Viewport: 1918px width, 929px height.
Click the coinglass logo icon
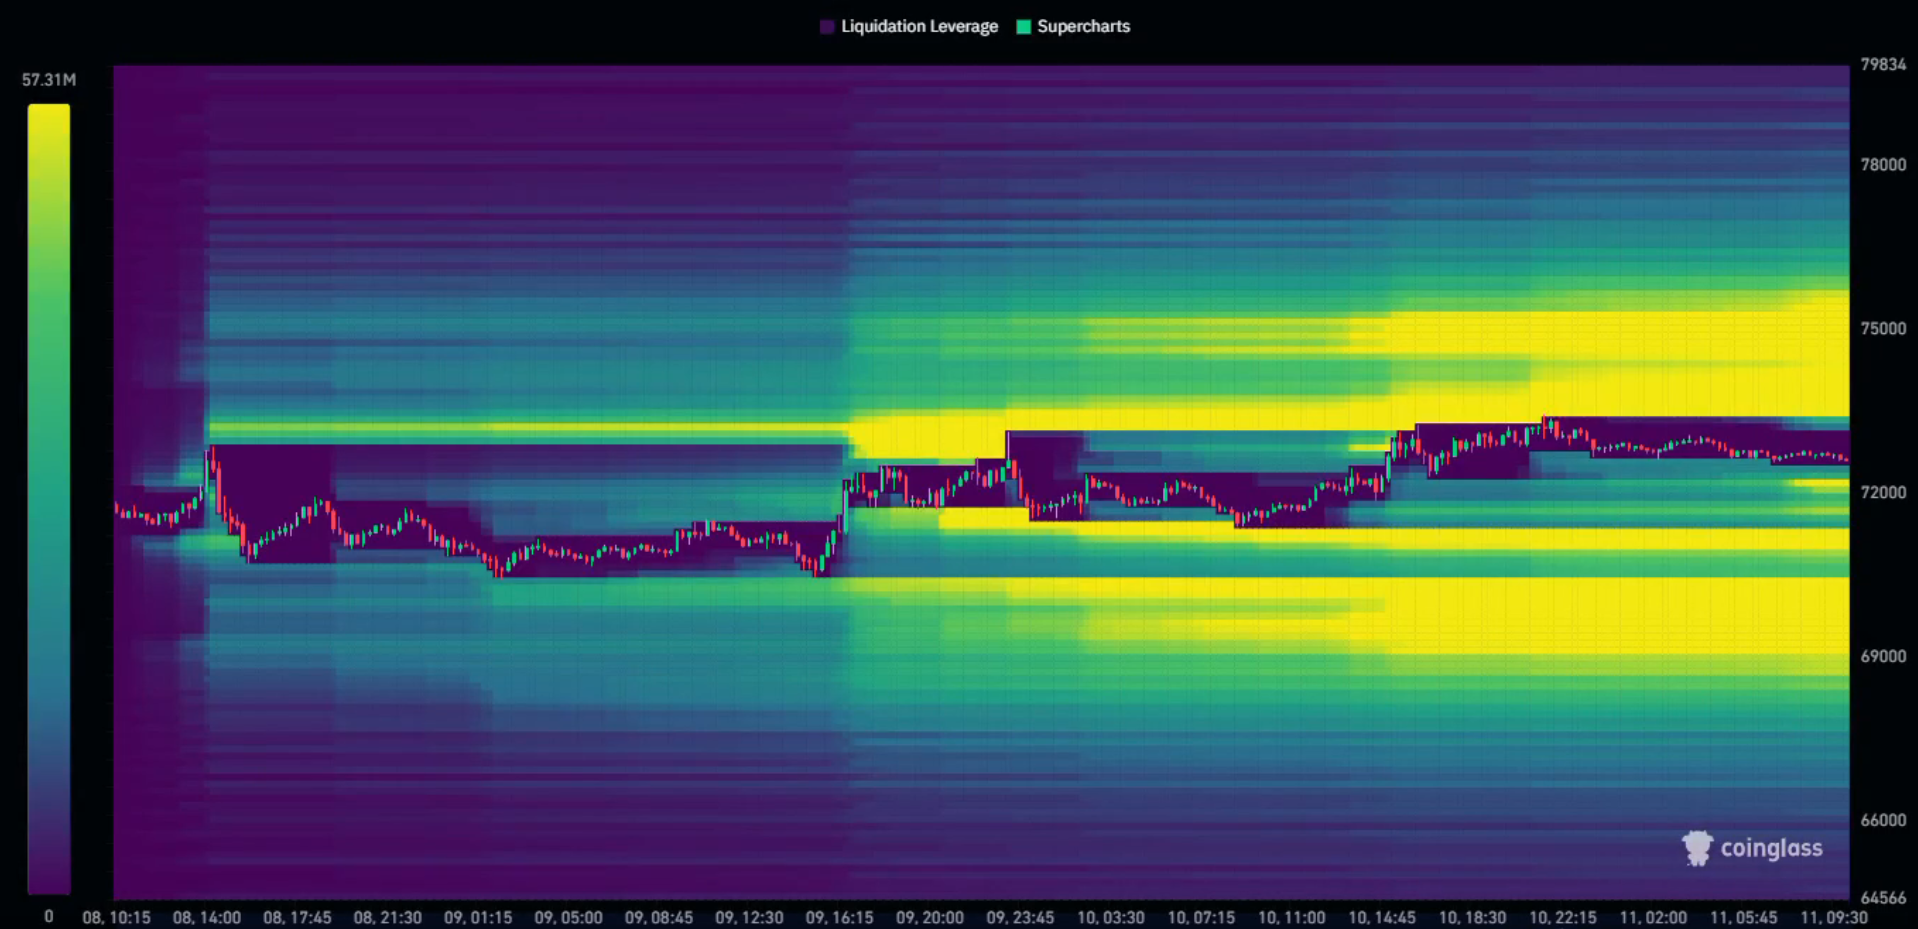[x=1697, y=848]
